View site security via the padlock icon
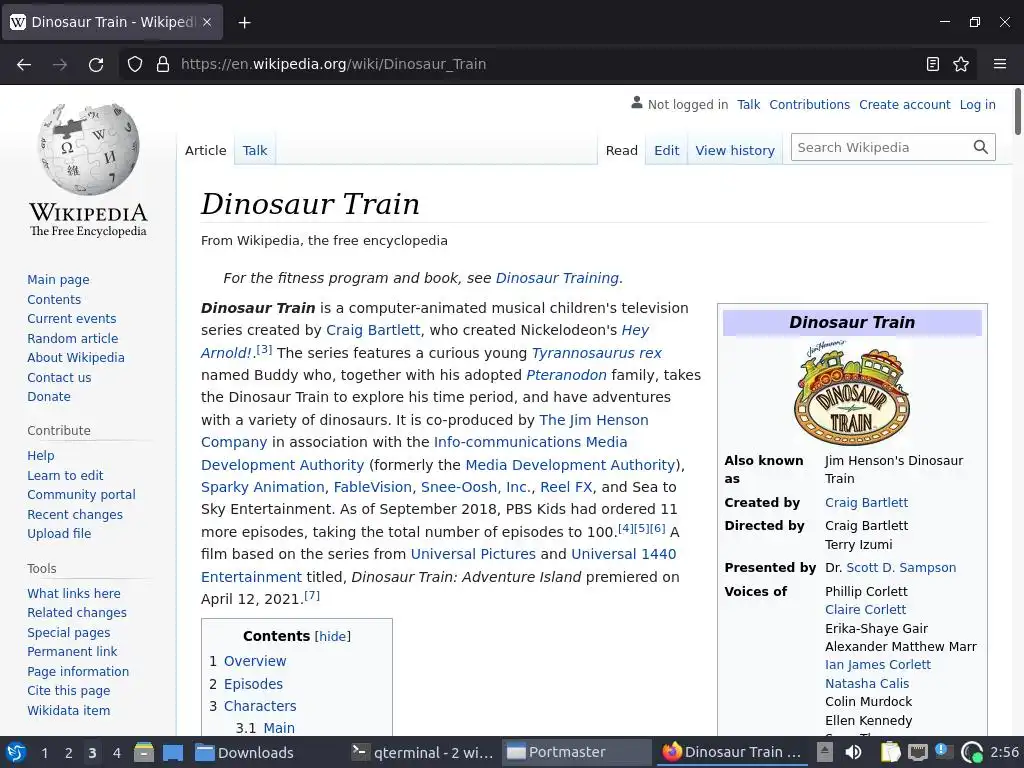Viewport: 1024px width, 768px height. pyautogui.click(x=163, y=64)
